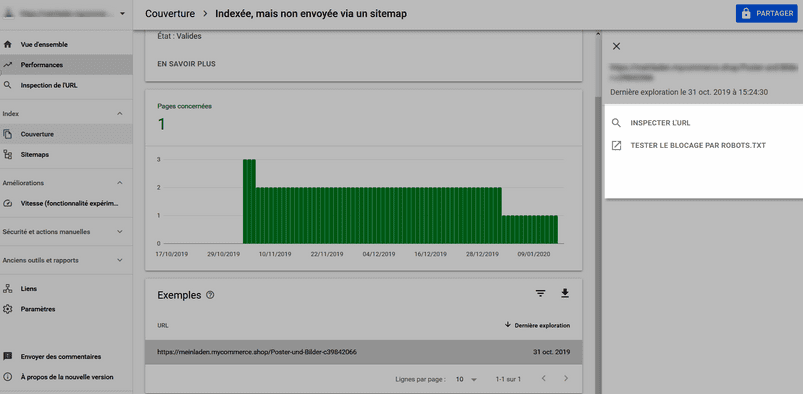
Task: Go to previous page of examples
Action: point(543,379)
